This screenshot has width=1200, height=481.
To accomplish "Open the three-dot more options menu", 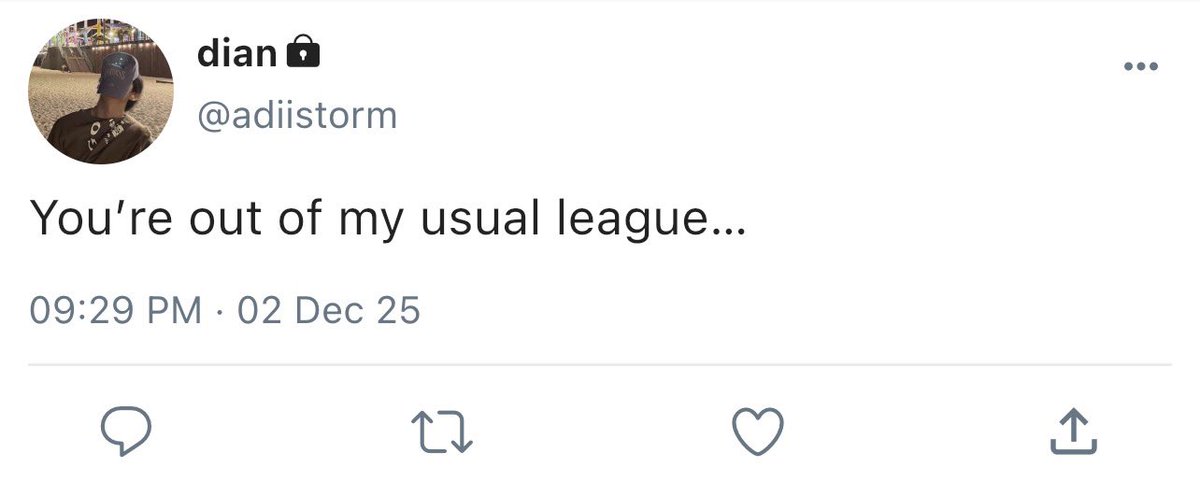I will [x=1141, y=67].
